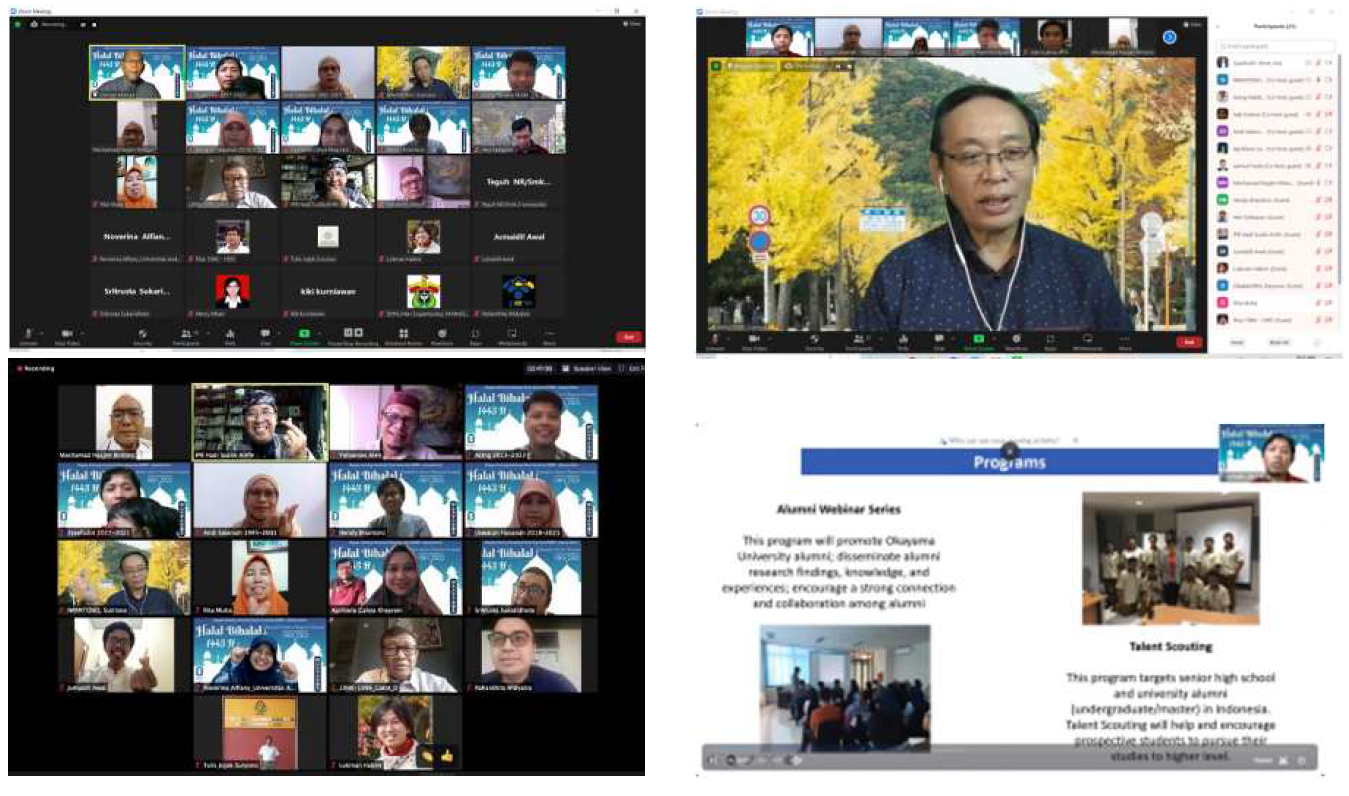Toggle Stop Video in the top-left meeting toolbar
The height and width of the screenshot is (796, 1349).
point(66,335)
